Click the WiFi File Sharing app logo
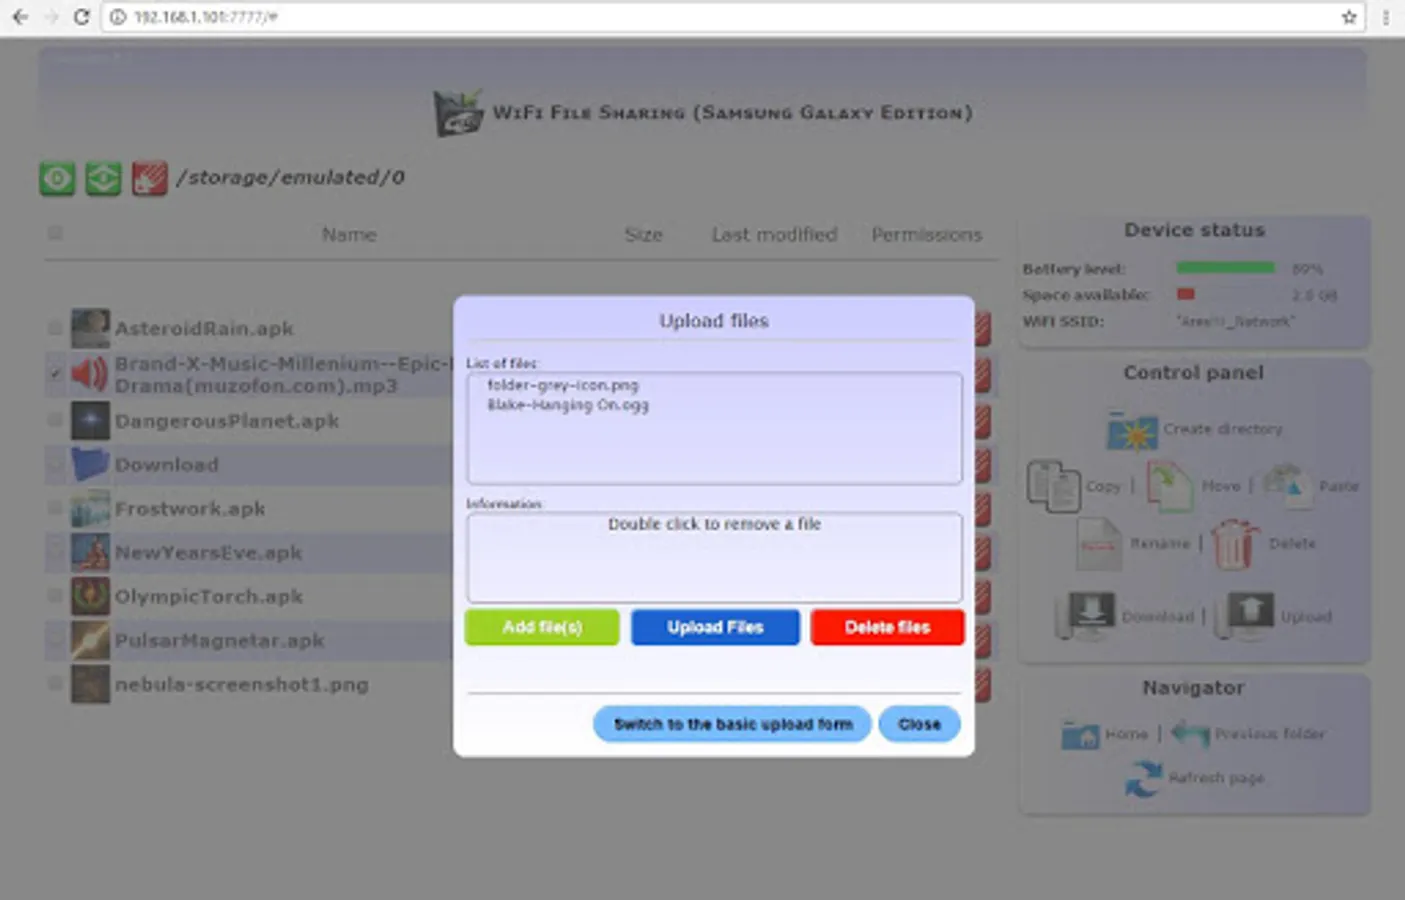 pos(458,113)
